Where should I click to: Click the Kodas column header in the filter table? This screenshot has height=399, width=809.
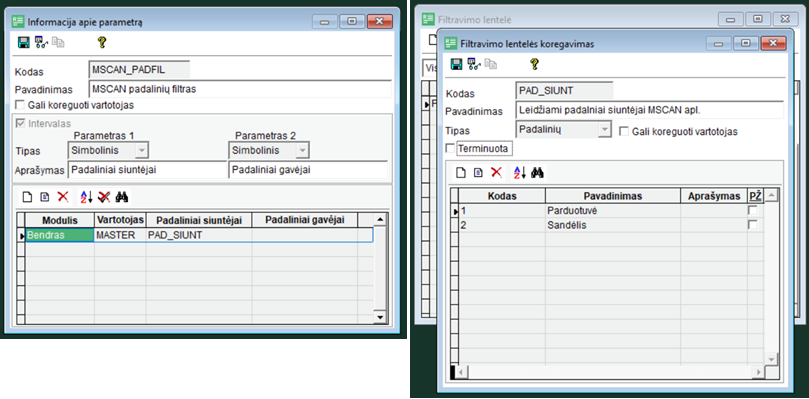click(502, 196)
